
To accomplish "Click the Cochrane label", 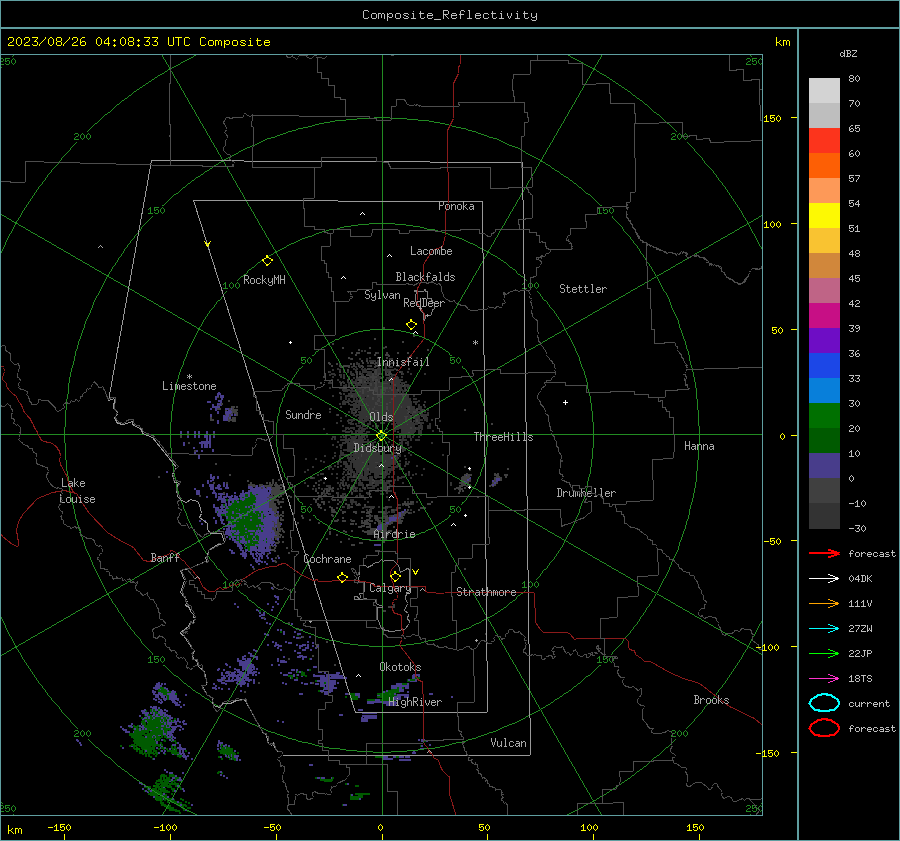I will [x=327, y=559].
